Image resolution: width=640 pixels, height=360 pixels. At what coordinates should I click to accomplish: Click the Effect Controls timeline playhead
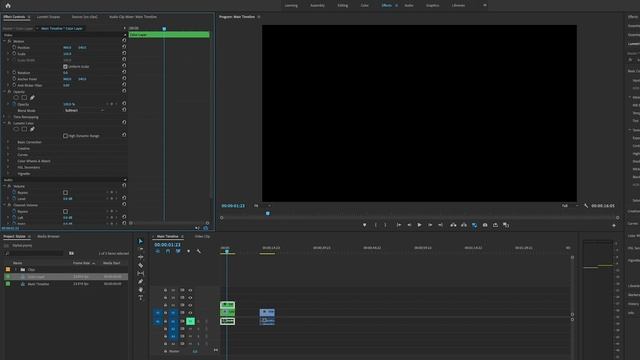click(x=164, y=29)
